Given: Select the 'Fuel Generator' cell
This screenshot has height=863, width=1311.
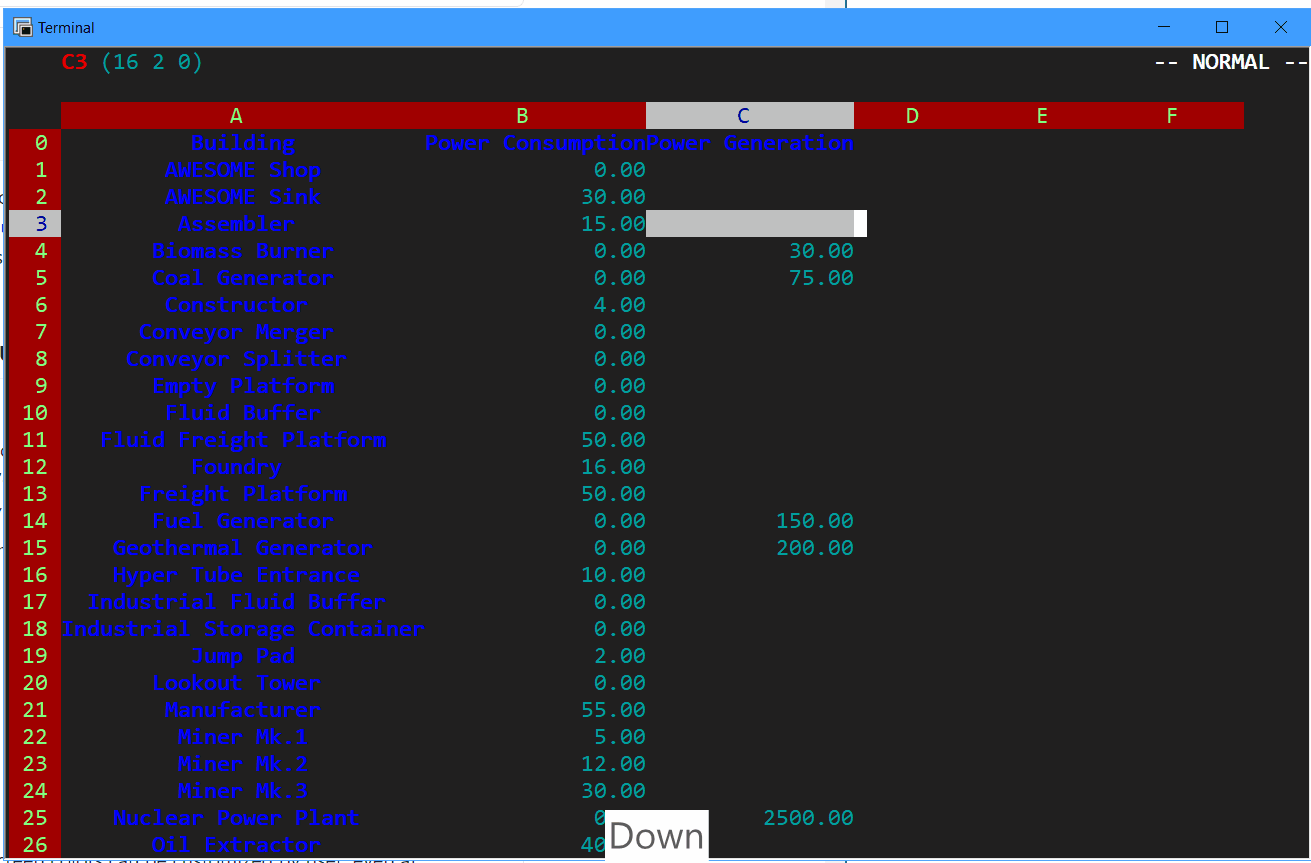Looking at the screenshot, I should [x=243, y=521].
